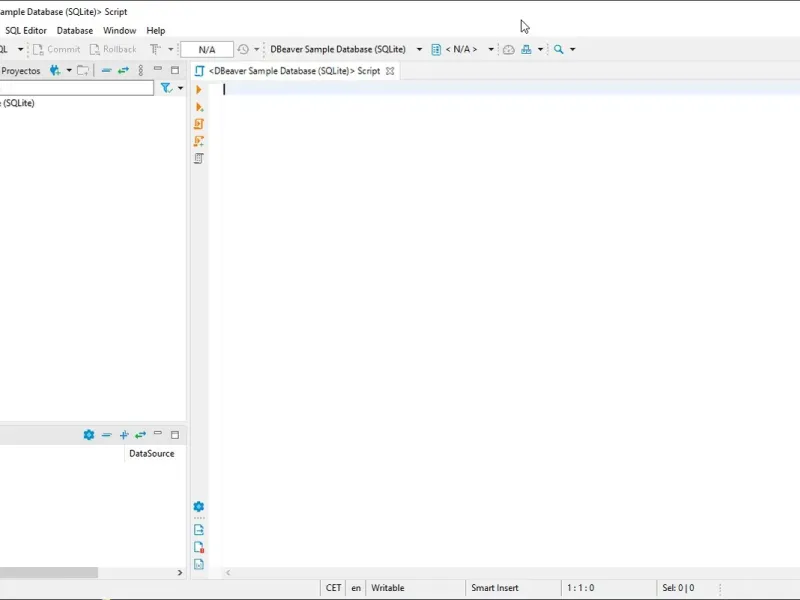Collapse all in project panel
800x600 pixels.
(x=106, y=435)
